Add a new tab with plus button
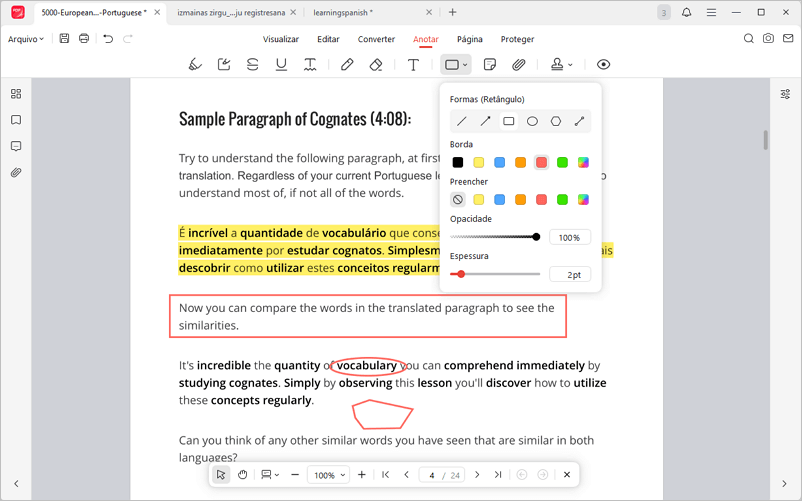The image size is (802, 501). (452, 12)
